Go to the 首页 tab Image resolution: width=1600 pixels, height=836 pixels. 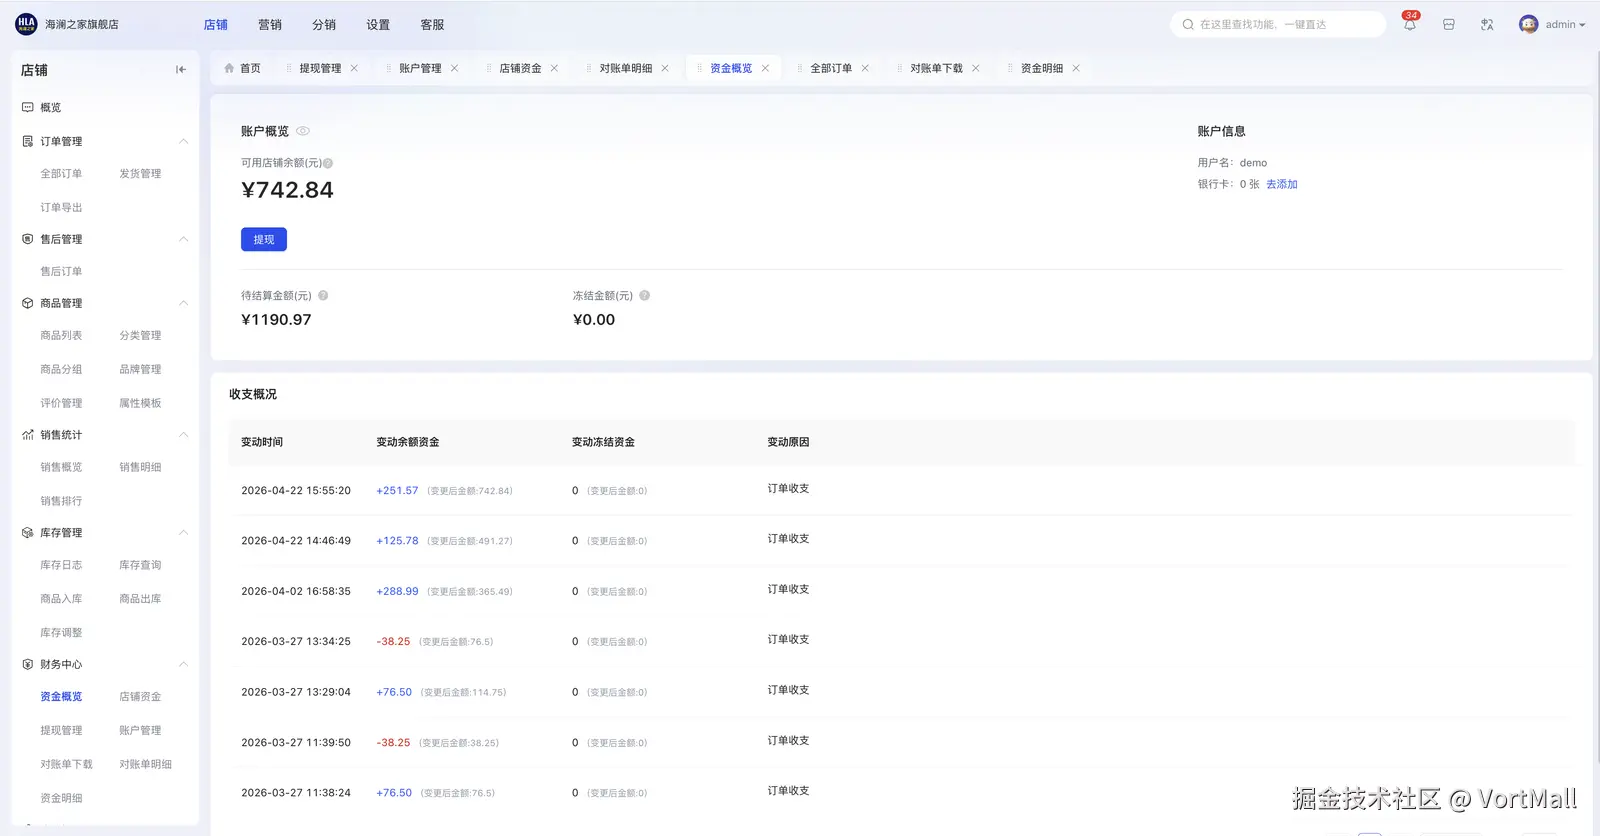[x=243, y=68]
